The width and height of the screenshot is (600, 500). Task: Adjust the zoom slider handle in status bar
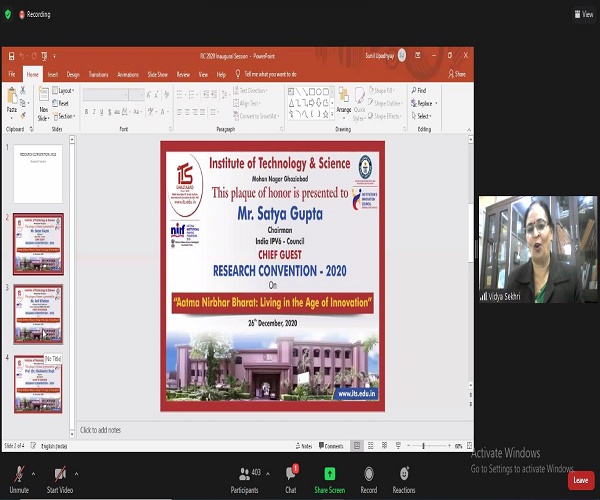423,446
